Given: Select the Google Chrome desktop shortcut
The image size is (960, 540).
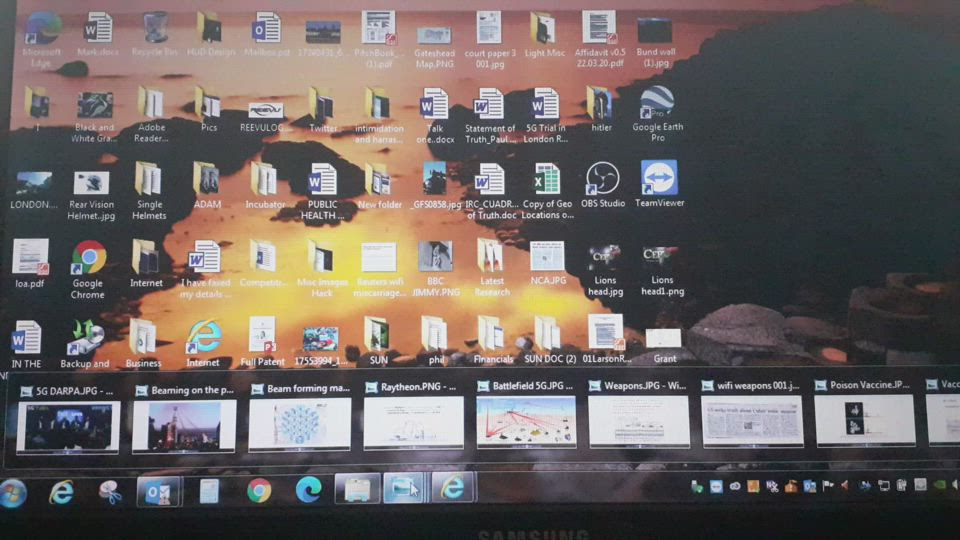Looking at the screenshot, I should (89, 259).
